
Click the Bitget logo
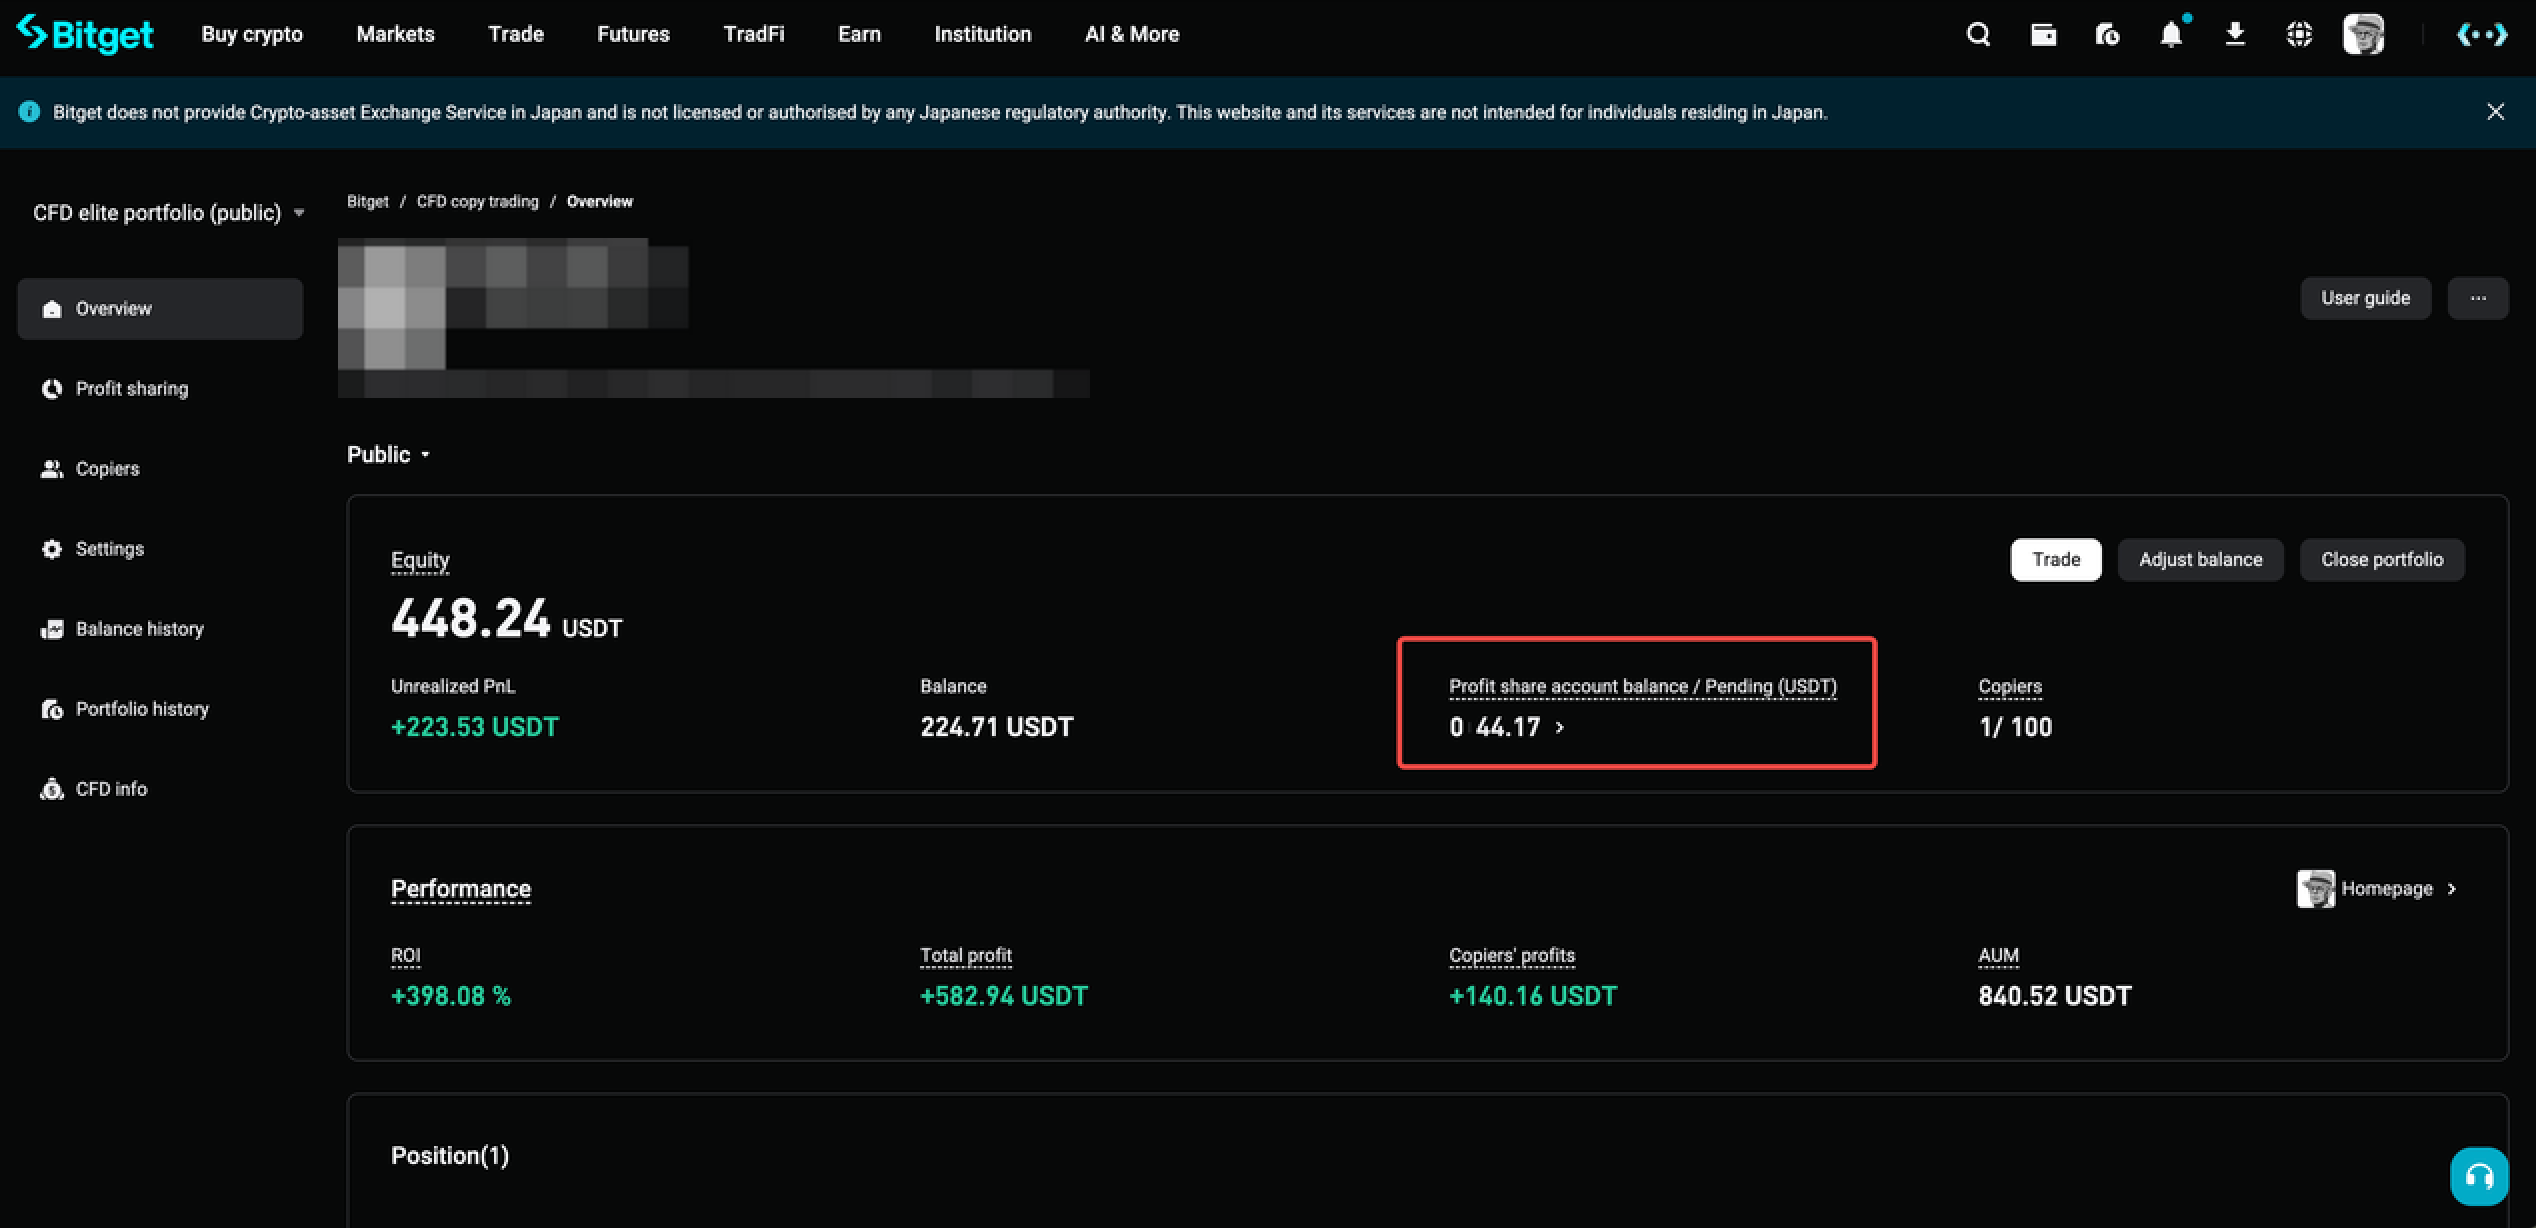click(85, 34)
